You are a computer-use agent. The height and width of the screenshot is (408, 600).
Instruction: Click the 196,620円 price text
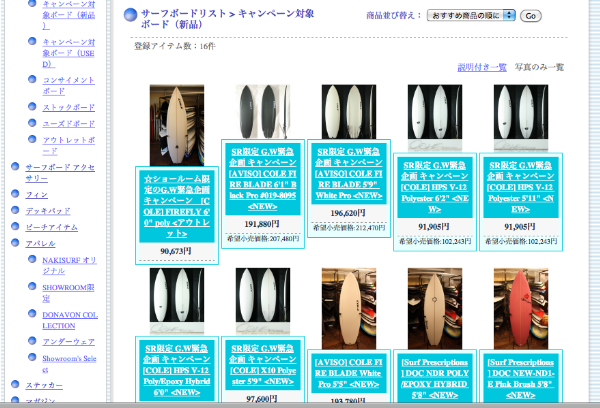tap(348, 213)
